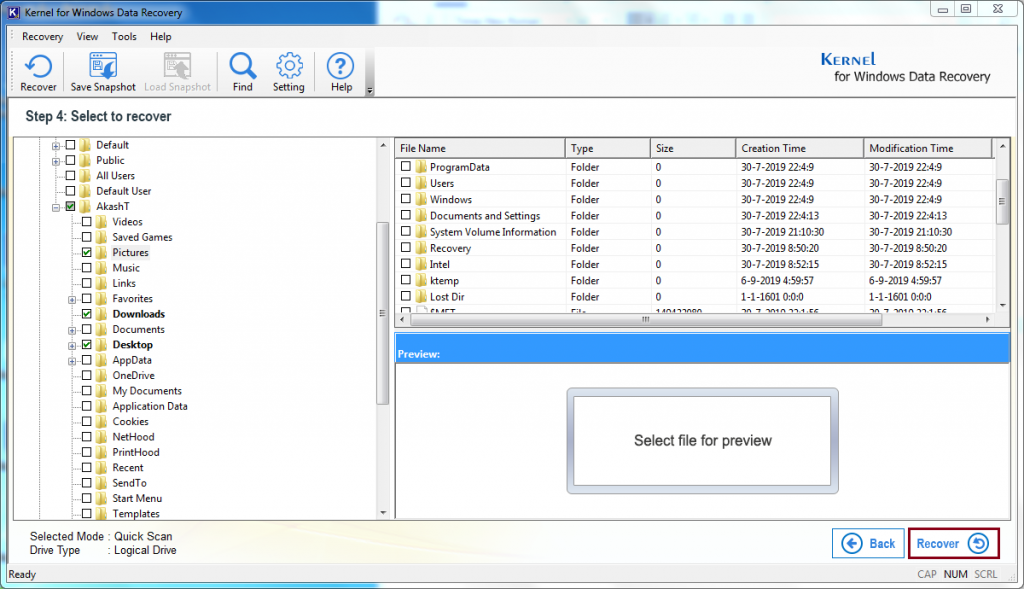The image size is (1024, 589).
Task: Open the Tools menu
Action: pos(124,36)
